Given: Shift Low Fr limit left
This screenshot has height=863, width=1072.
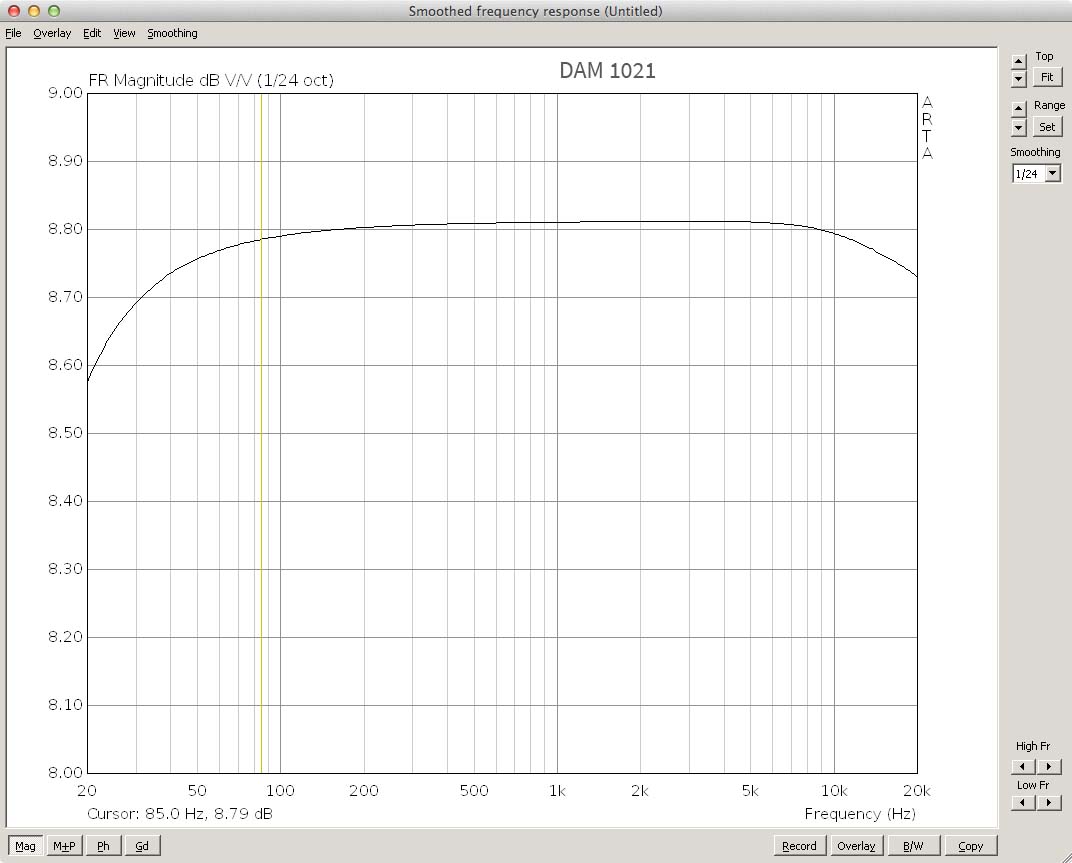Looking at the screenshot, I should (1023, 802).
